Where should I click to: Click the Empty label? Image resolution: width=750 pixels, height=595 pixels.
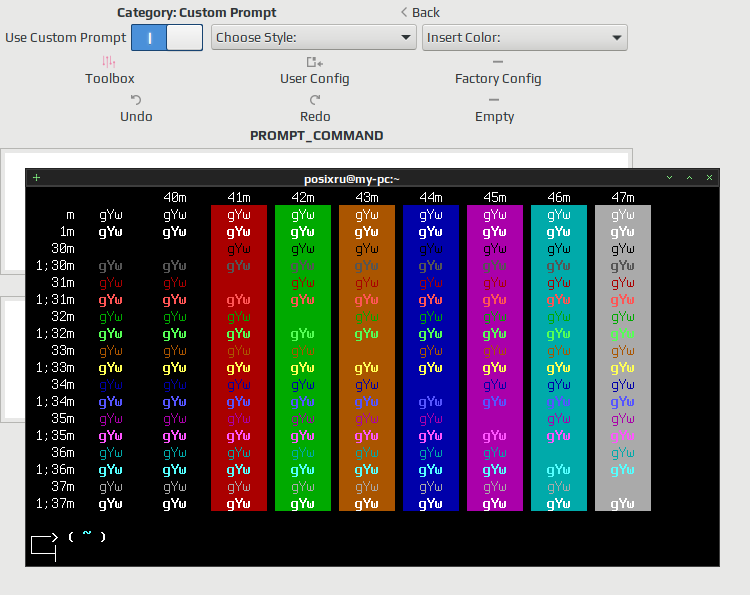point(495,117)
